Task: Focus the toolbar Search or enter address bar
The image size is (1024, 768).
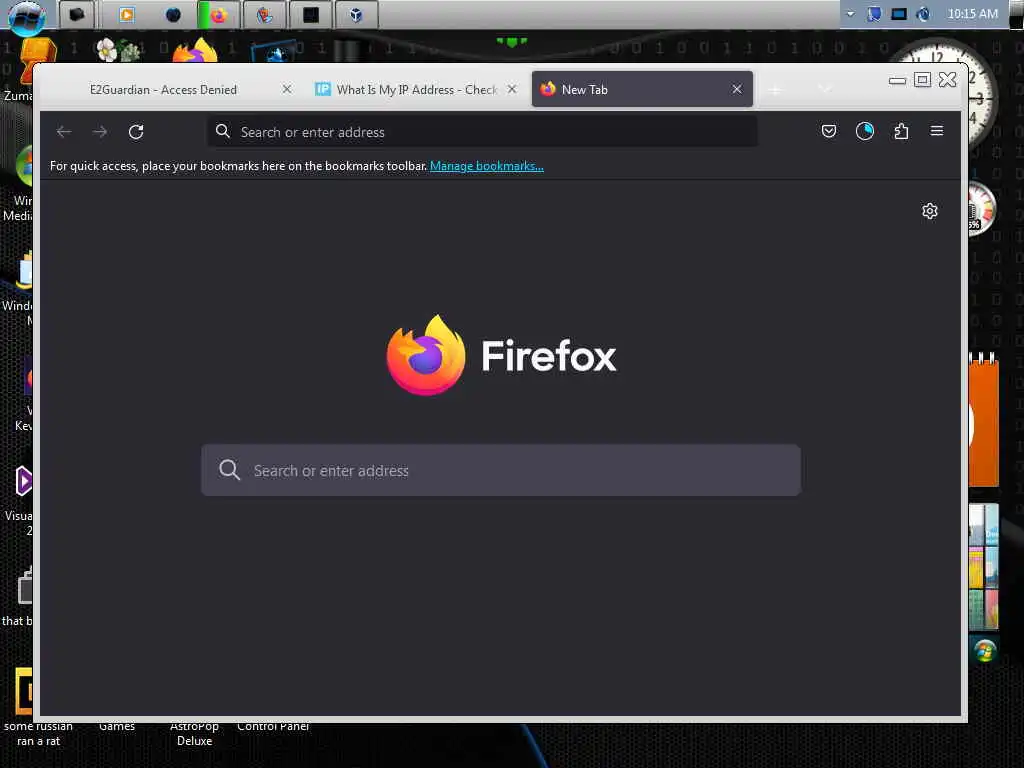Action: [483, 132]
